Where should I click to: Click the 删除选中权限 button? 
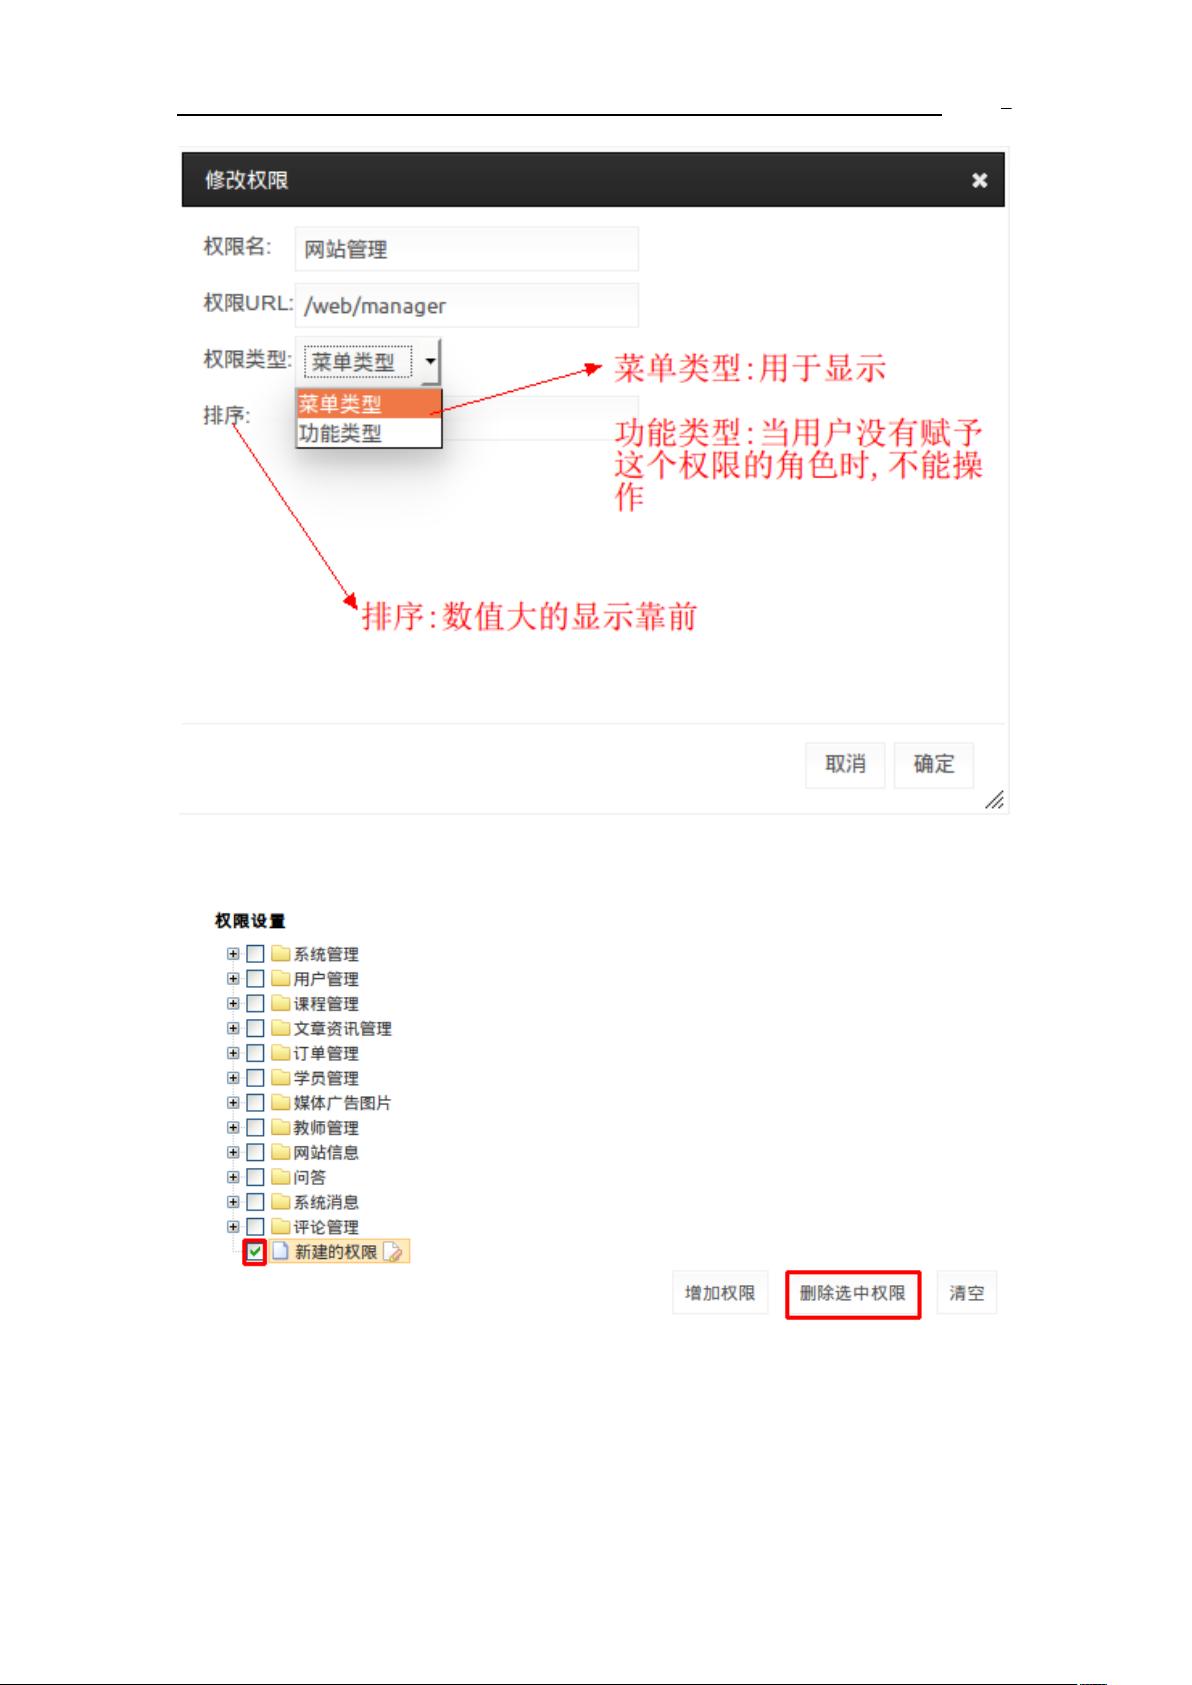click(853, 1293)
